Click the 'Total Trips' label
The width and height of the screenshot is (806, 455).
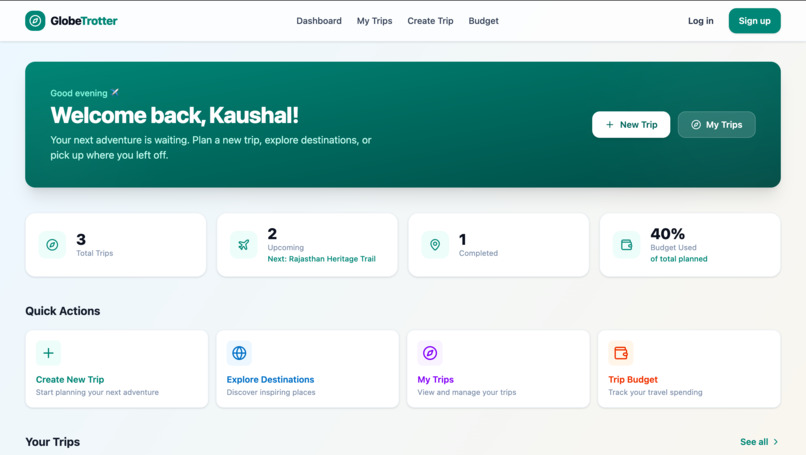pyautogui.click(x=95, y=253)
